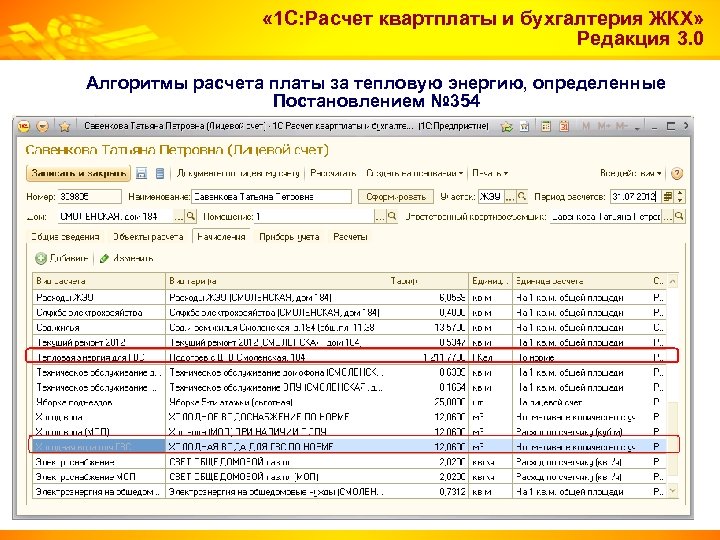
Task: Open the calendar icon in the title bar
Action: (x=564, y=126)
